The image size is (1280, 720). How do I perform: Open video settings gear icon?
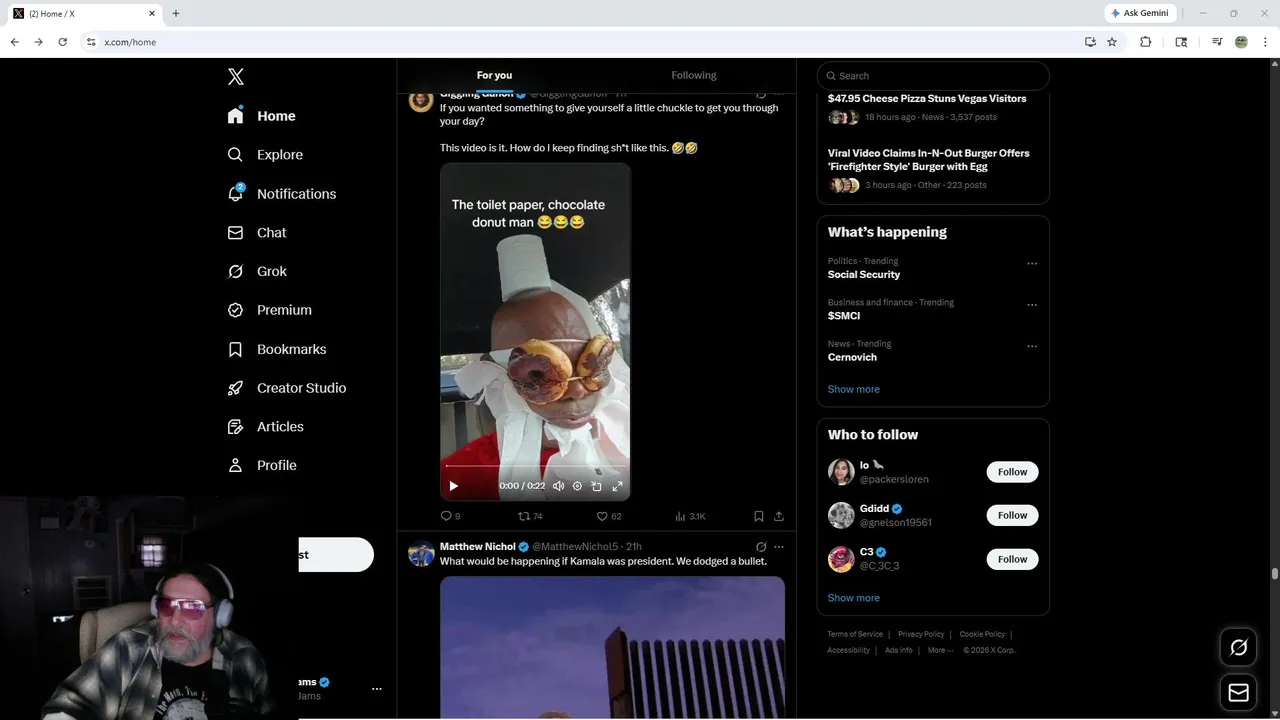tap(577, 486)
